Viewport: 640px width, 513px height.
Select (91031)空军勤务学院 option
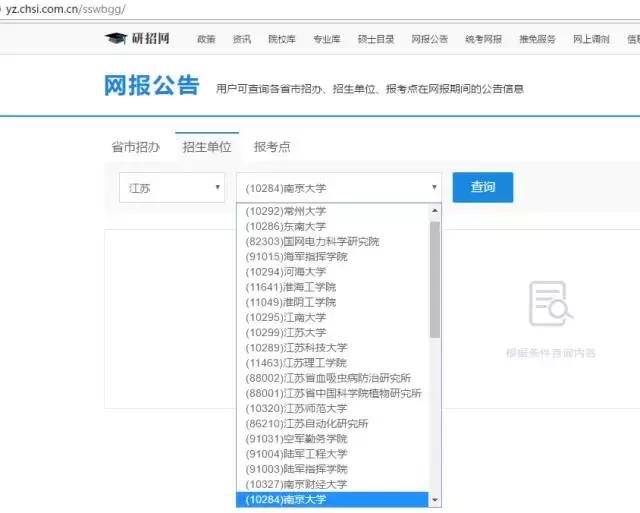click(x=333, y=438)
